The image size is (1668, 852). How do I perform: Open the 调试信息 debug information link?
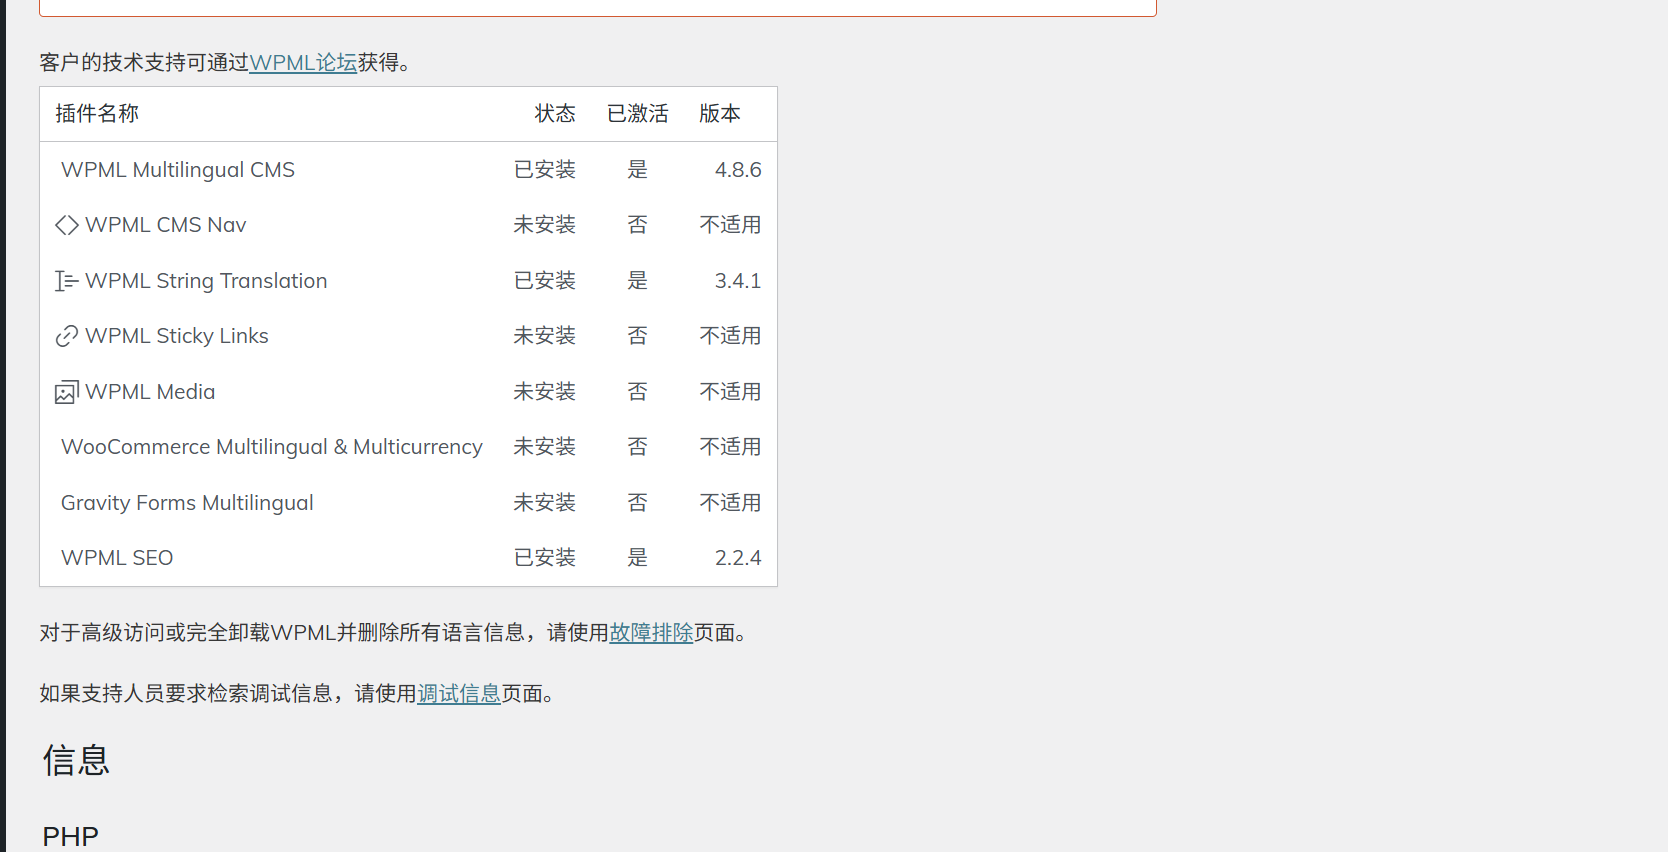pos(459,694)
